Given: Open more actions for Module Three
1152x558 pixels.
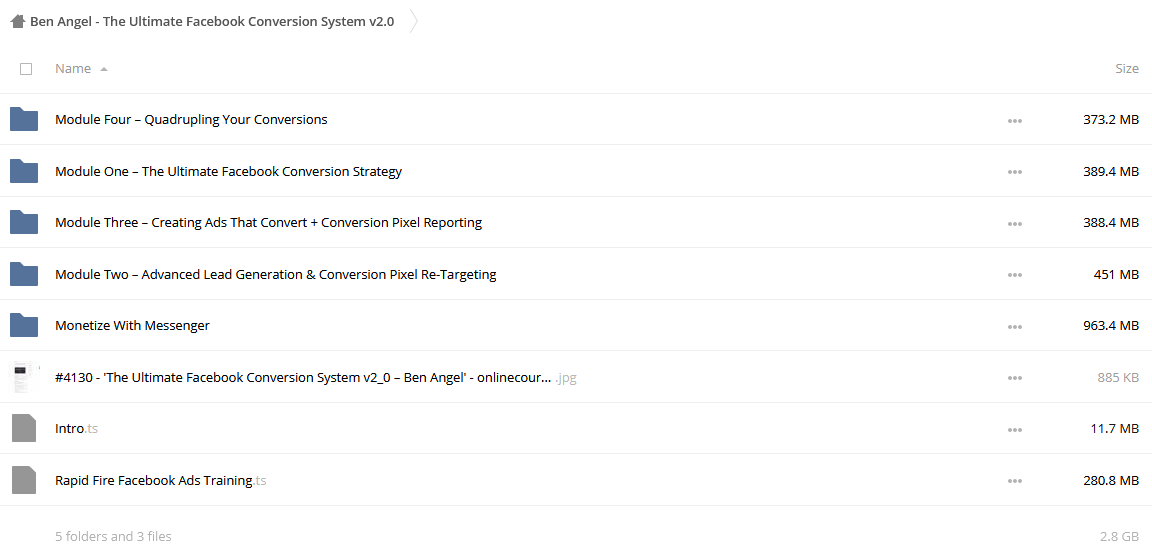Looking at the screenshot, I should 1015,223.
